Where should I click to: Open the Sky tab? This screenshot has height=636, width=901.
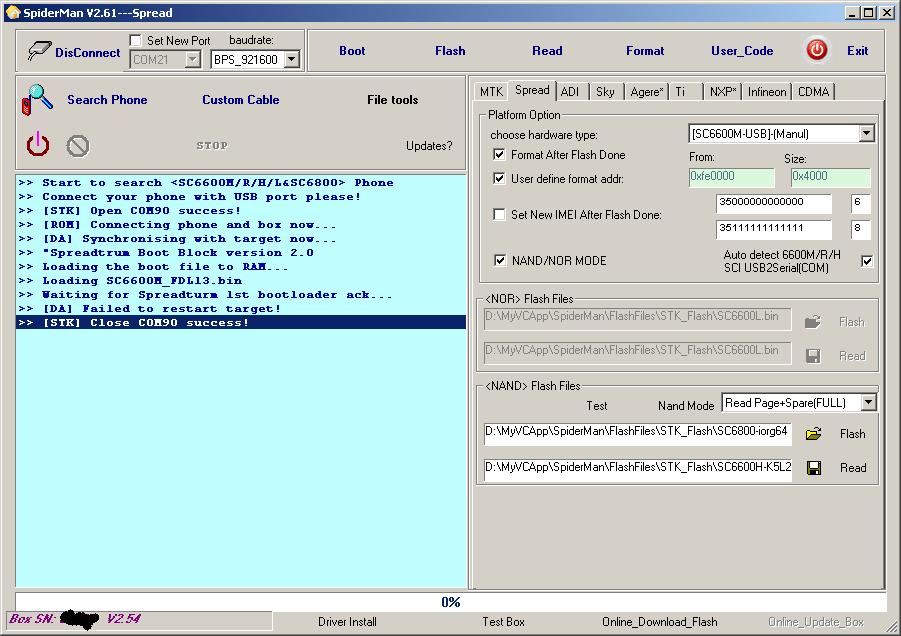pyautogui.click(x=605, y=91)
